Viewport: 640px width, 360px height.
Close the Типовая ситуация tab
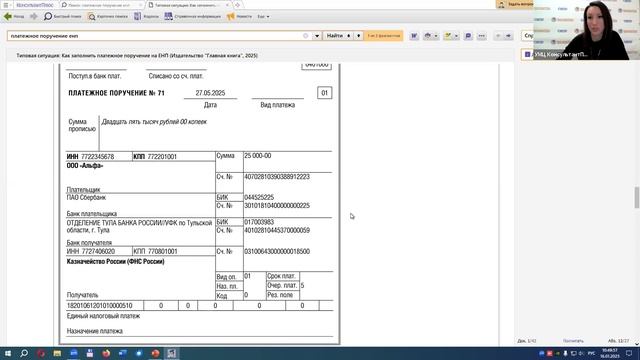click(x=227, y=5)
